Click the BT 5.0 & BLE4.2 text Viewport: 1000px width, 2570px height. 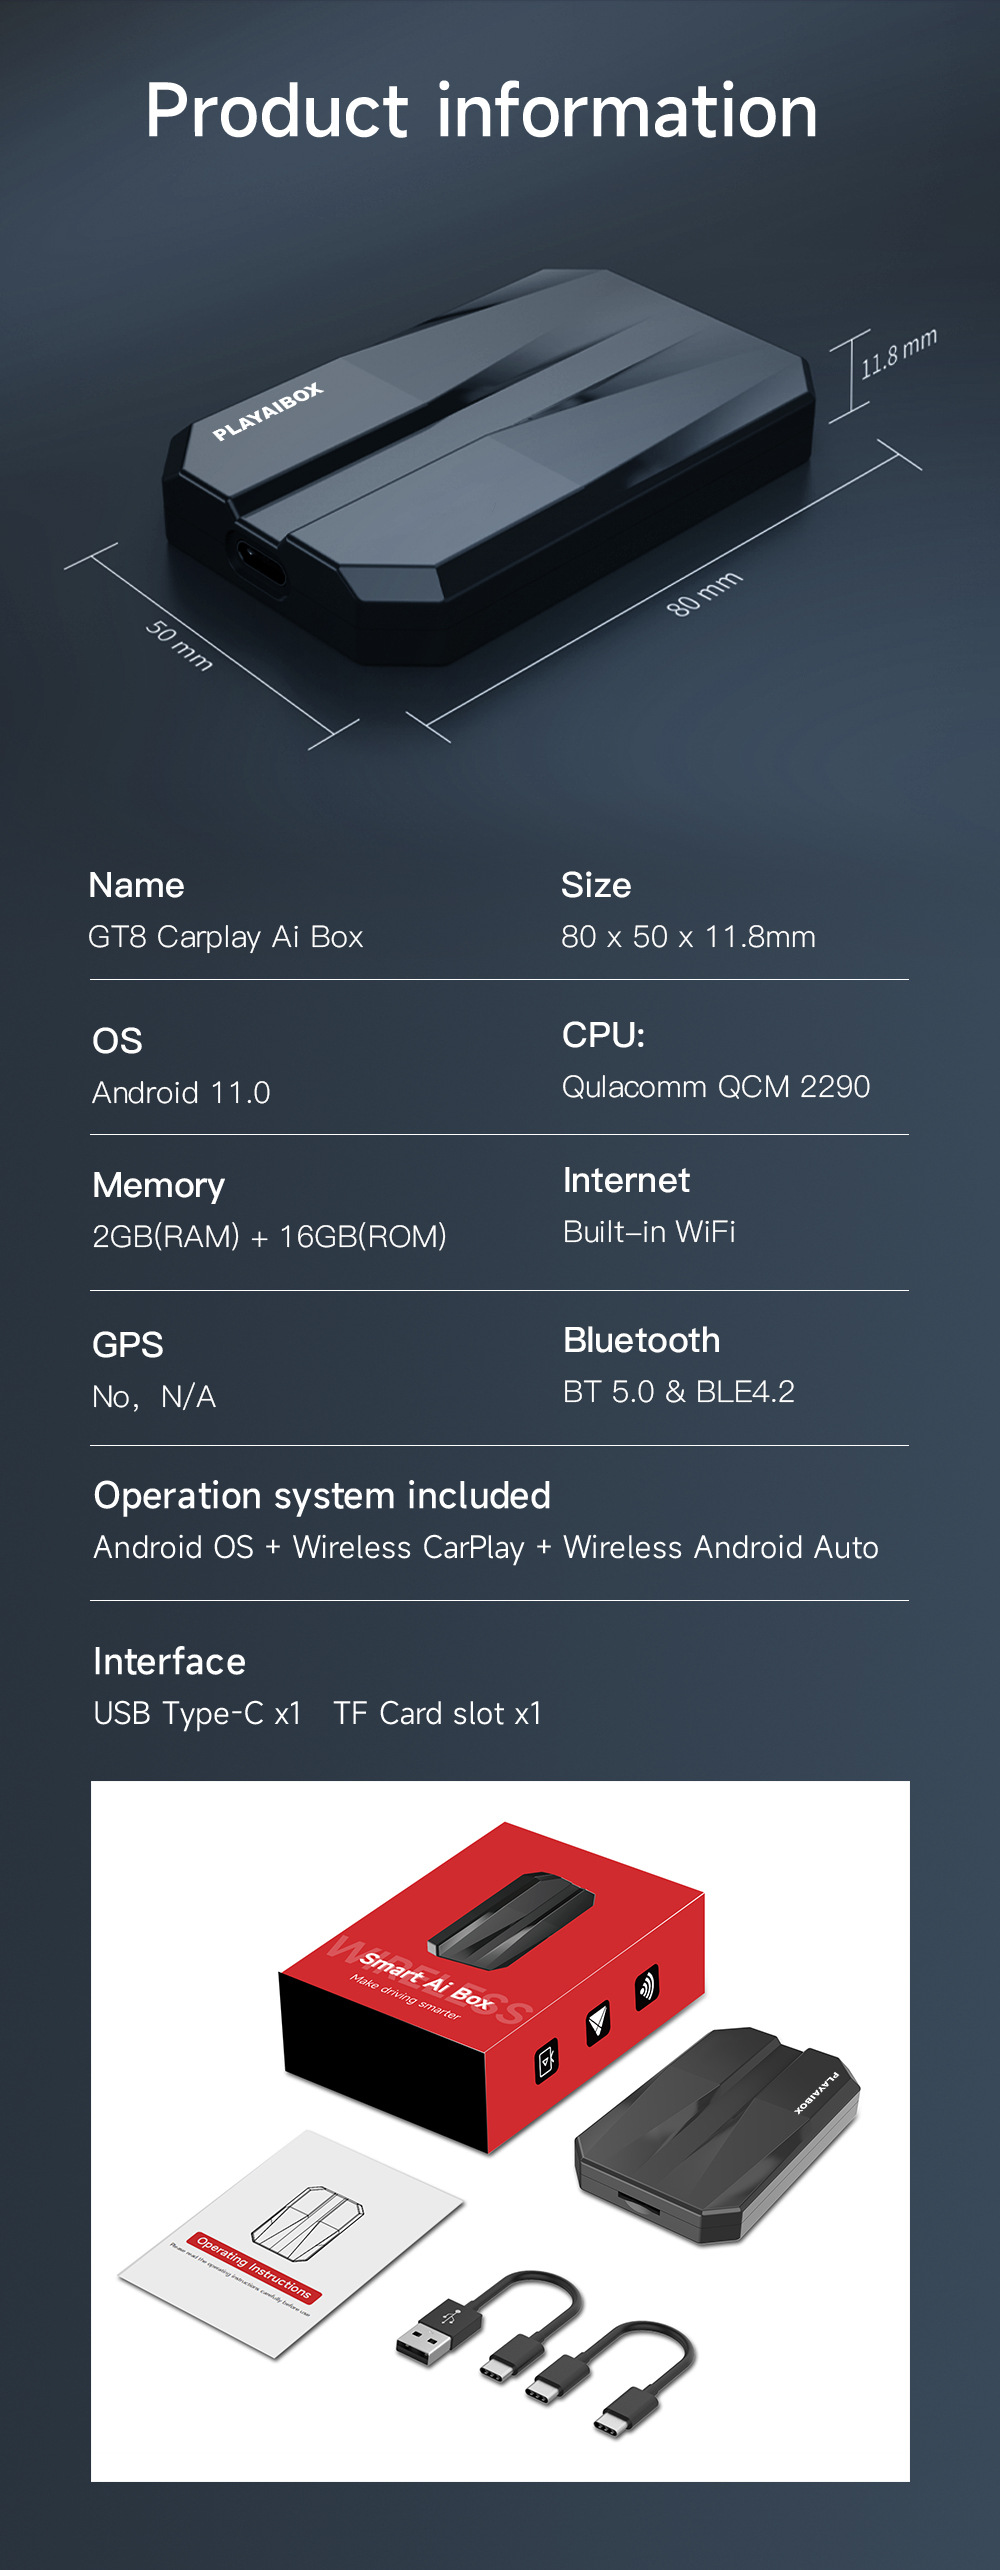pyautogui.click(x=678, y=1392)
